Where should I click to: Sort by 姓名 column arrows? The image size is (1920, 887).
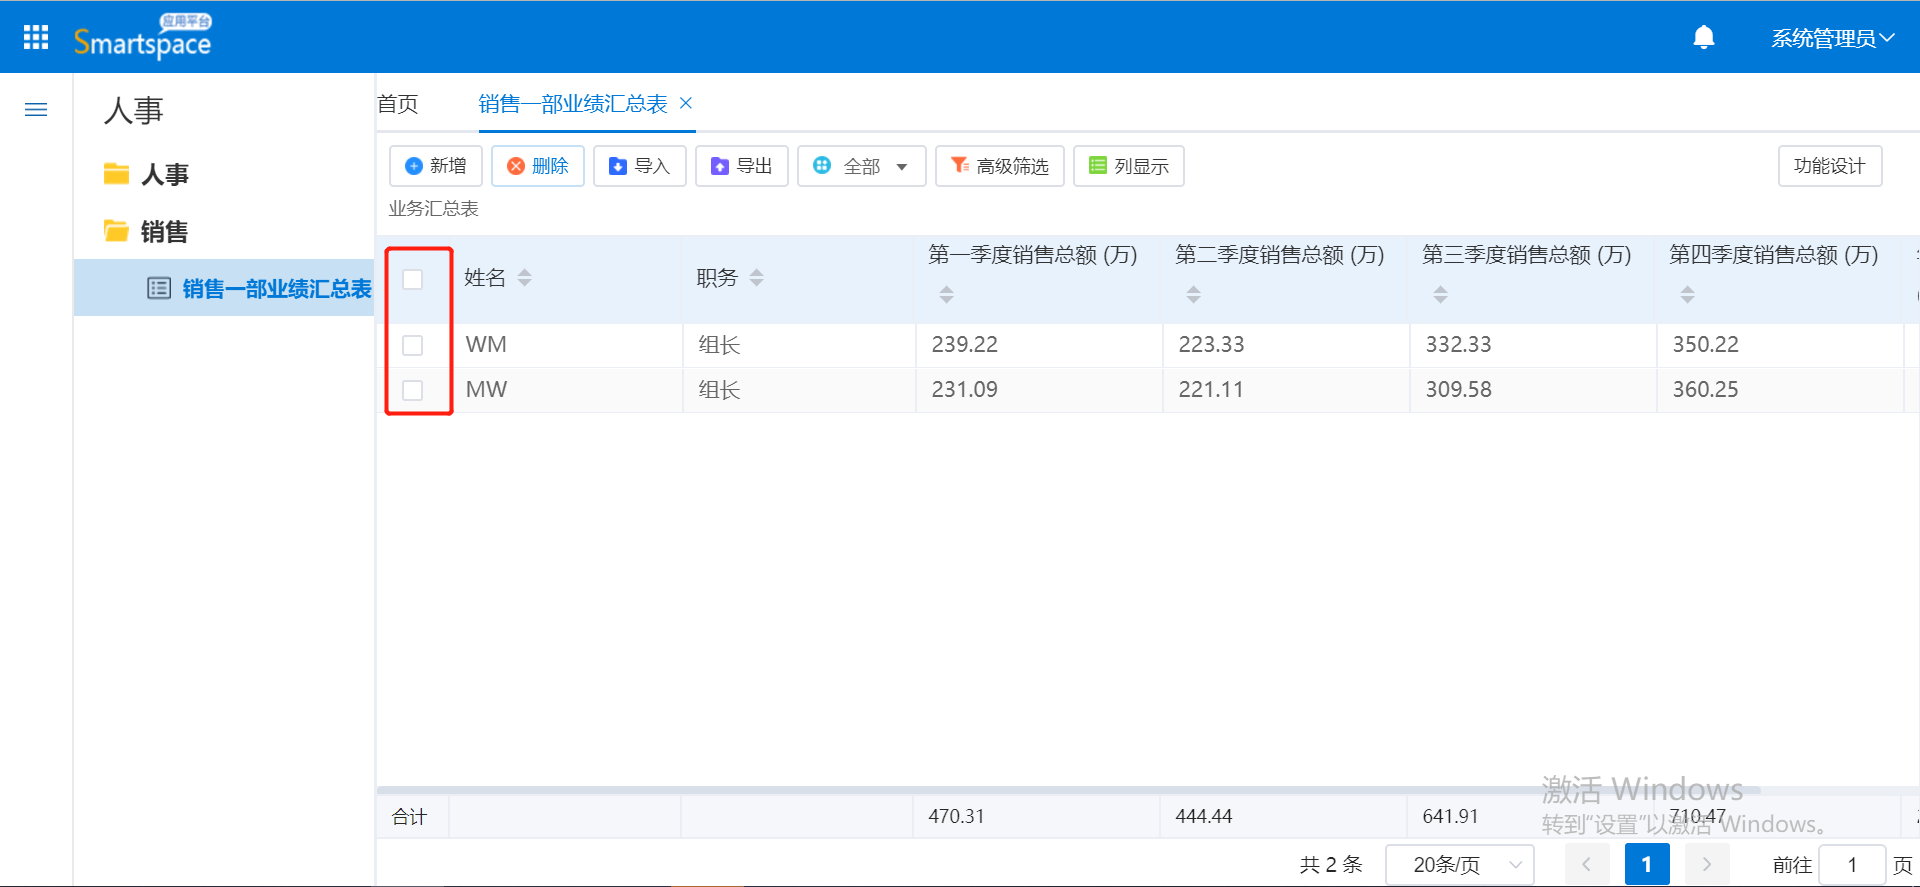click(x=525, y=278)
